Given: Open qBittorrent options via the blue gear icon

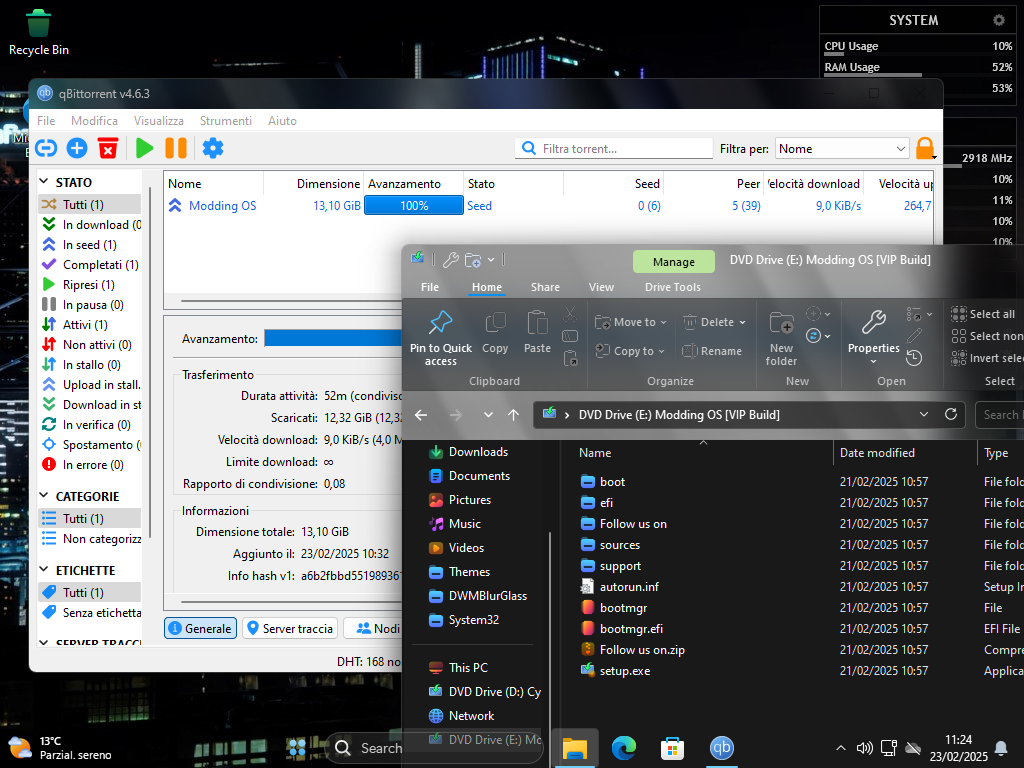Looking at the screenshot, I should tap(213, 148).
